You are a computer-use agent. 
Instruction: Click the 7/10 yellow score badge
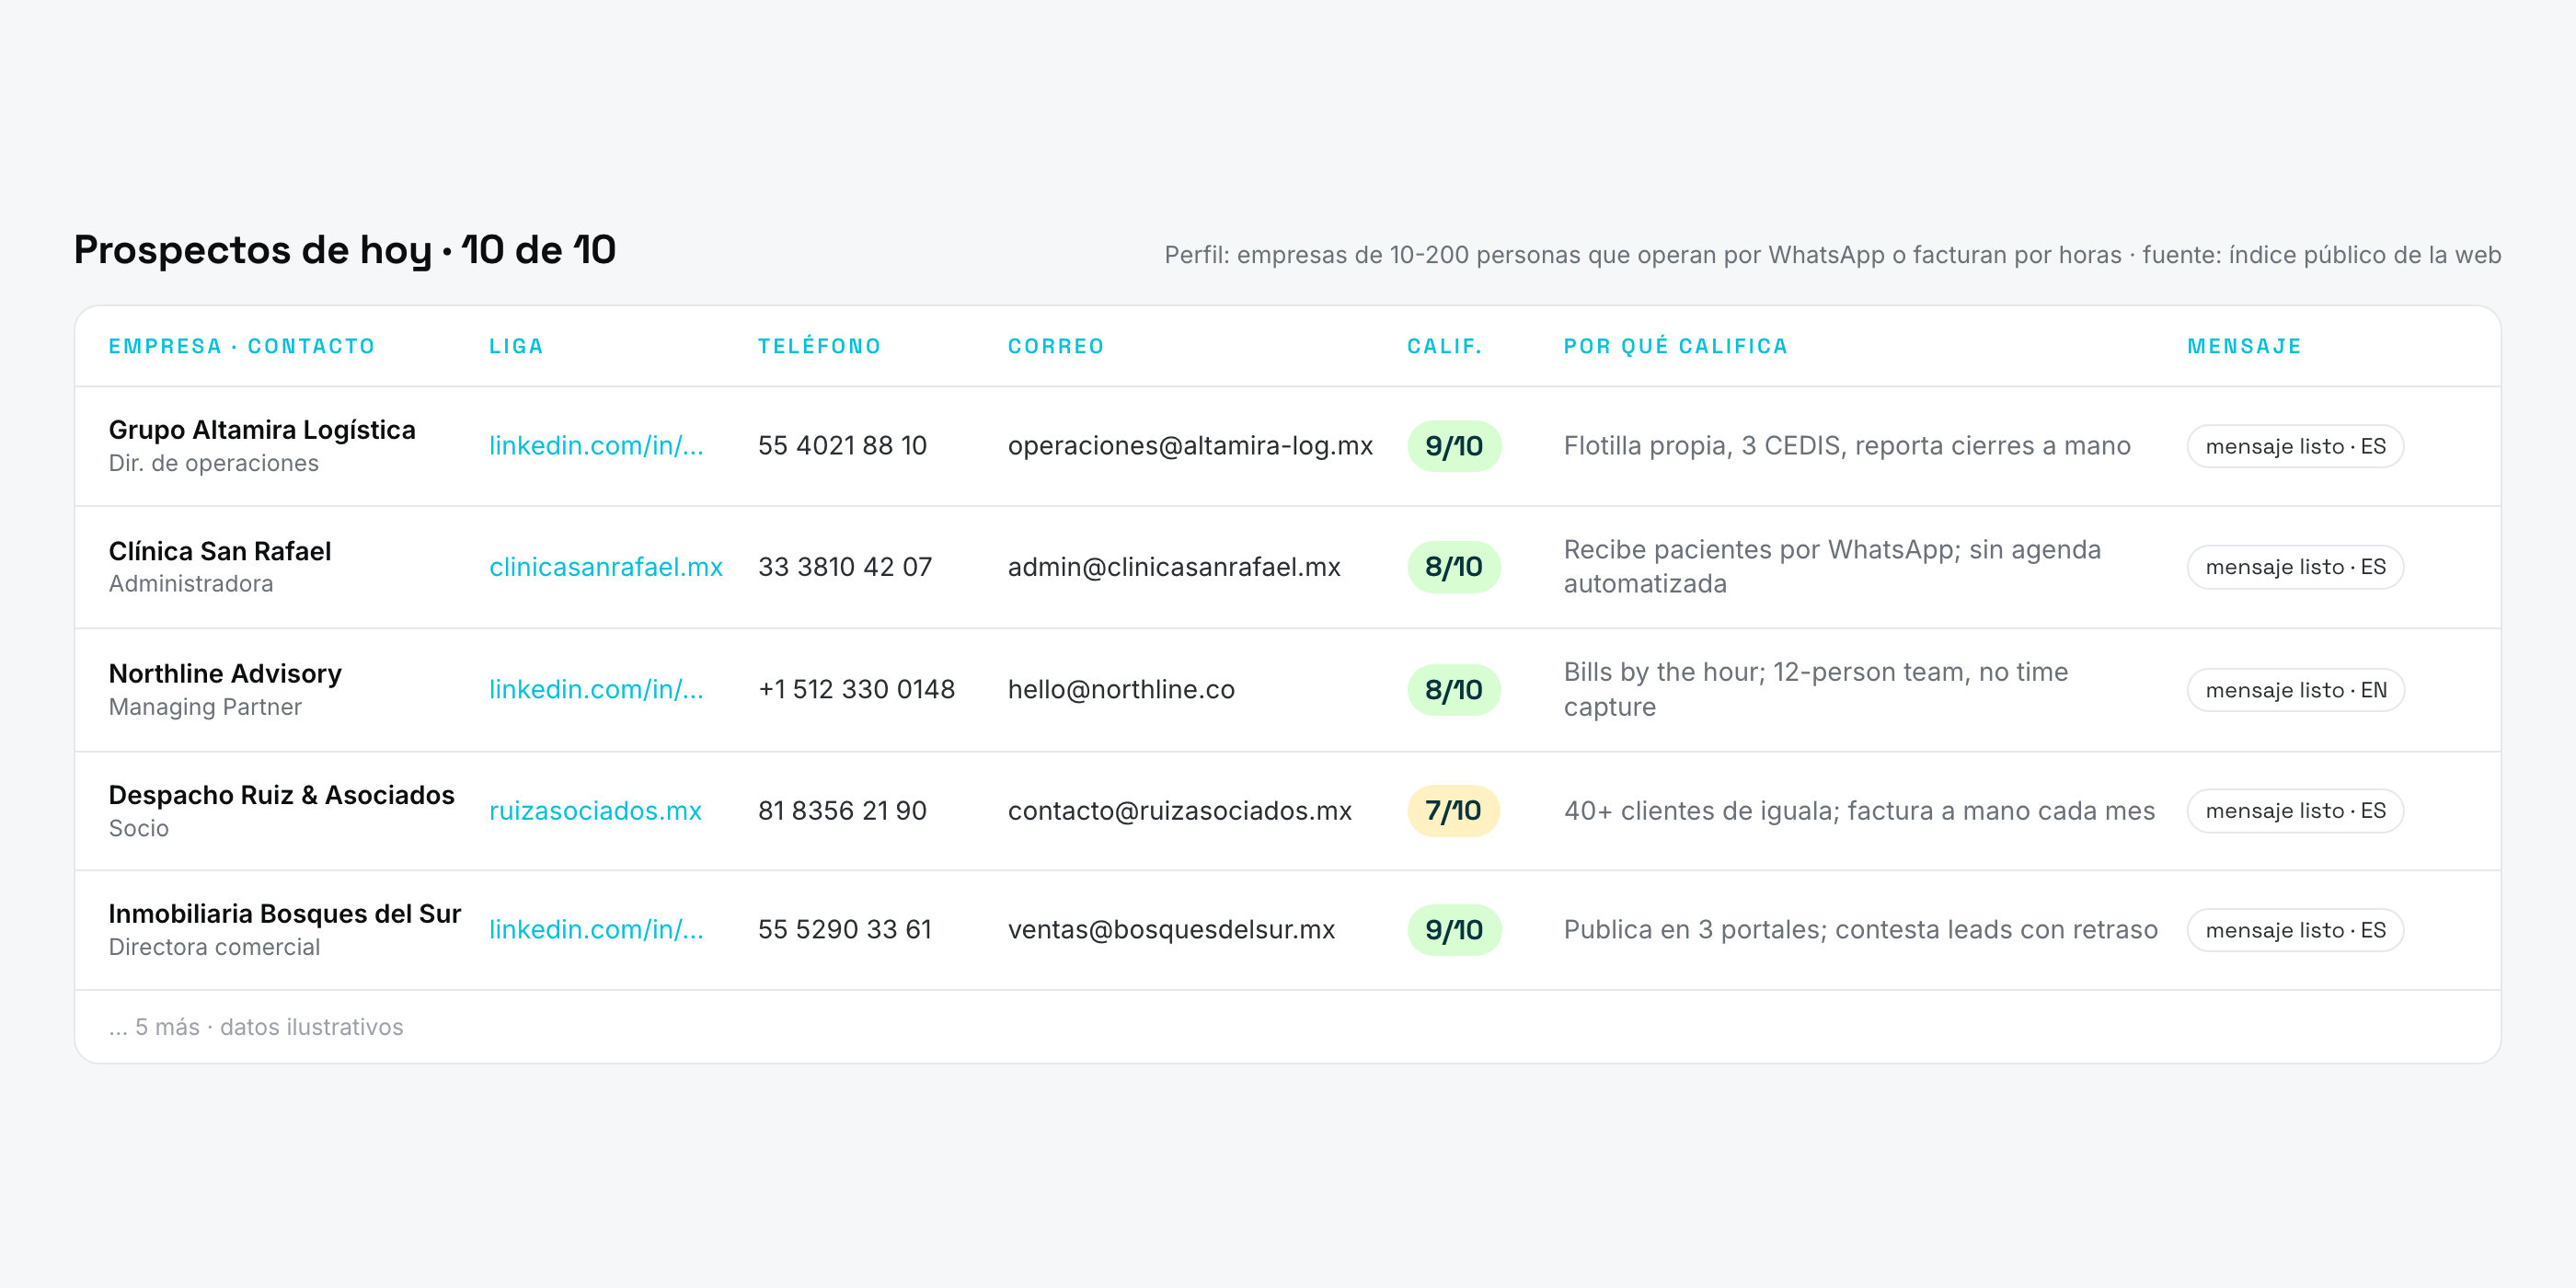(x=1453, y=811)
